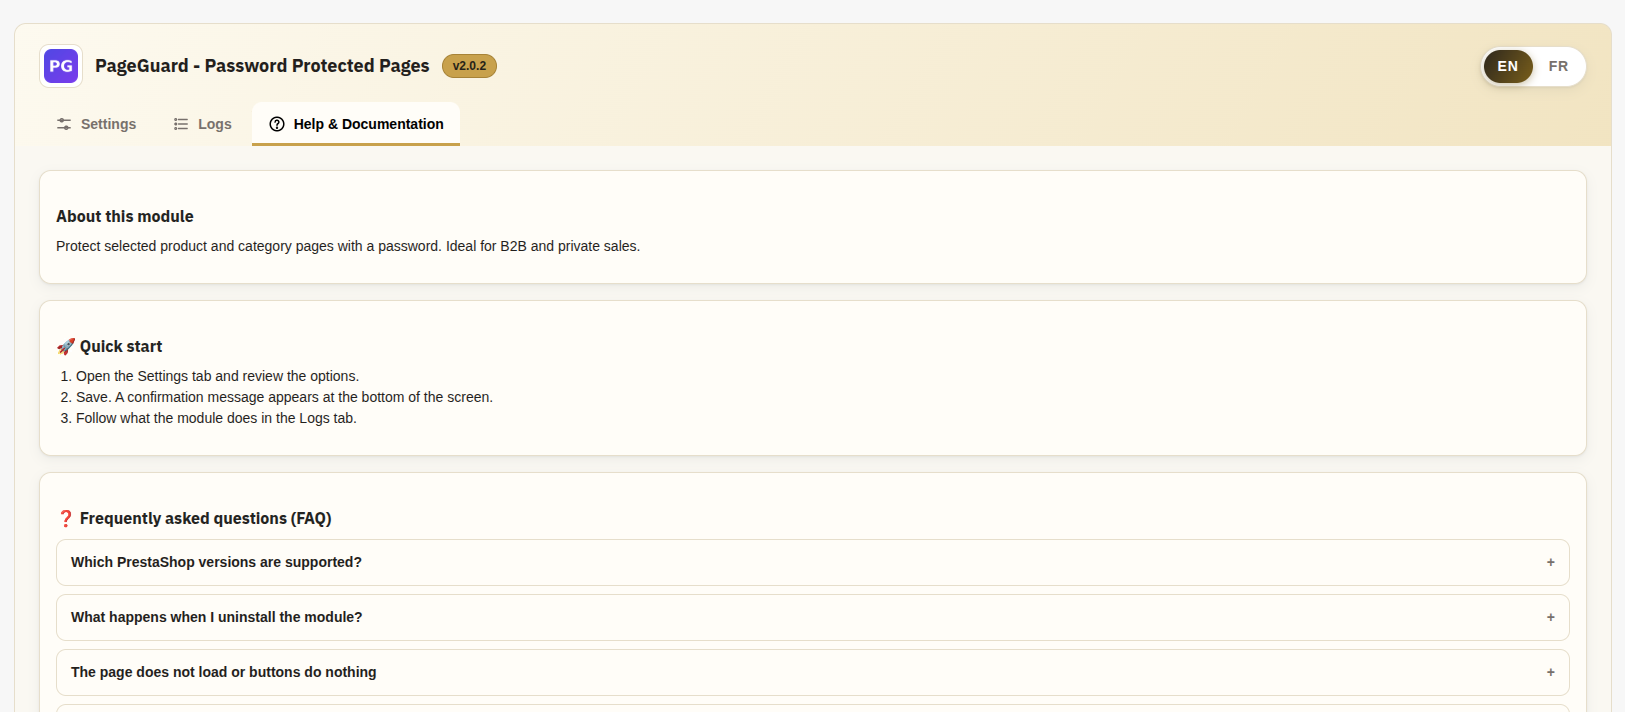Screen dimensions: 1625x712
Task: Click the Logs tab list icon
Action: click(x=181, y=124)
